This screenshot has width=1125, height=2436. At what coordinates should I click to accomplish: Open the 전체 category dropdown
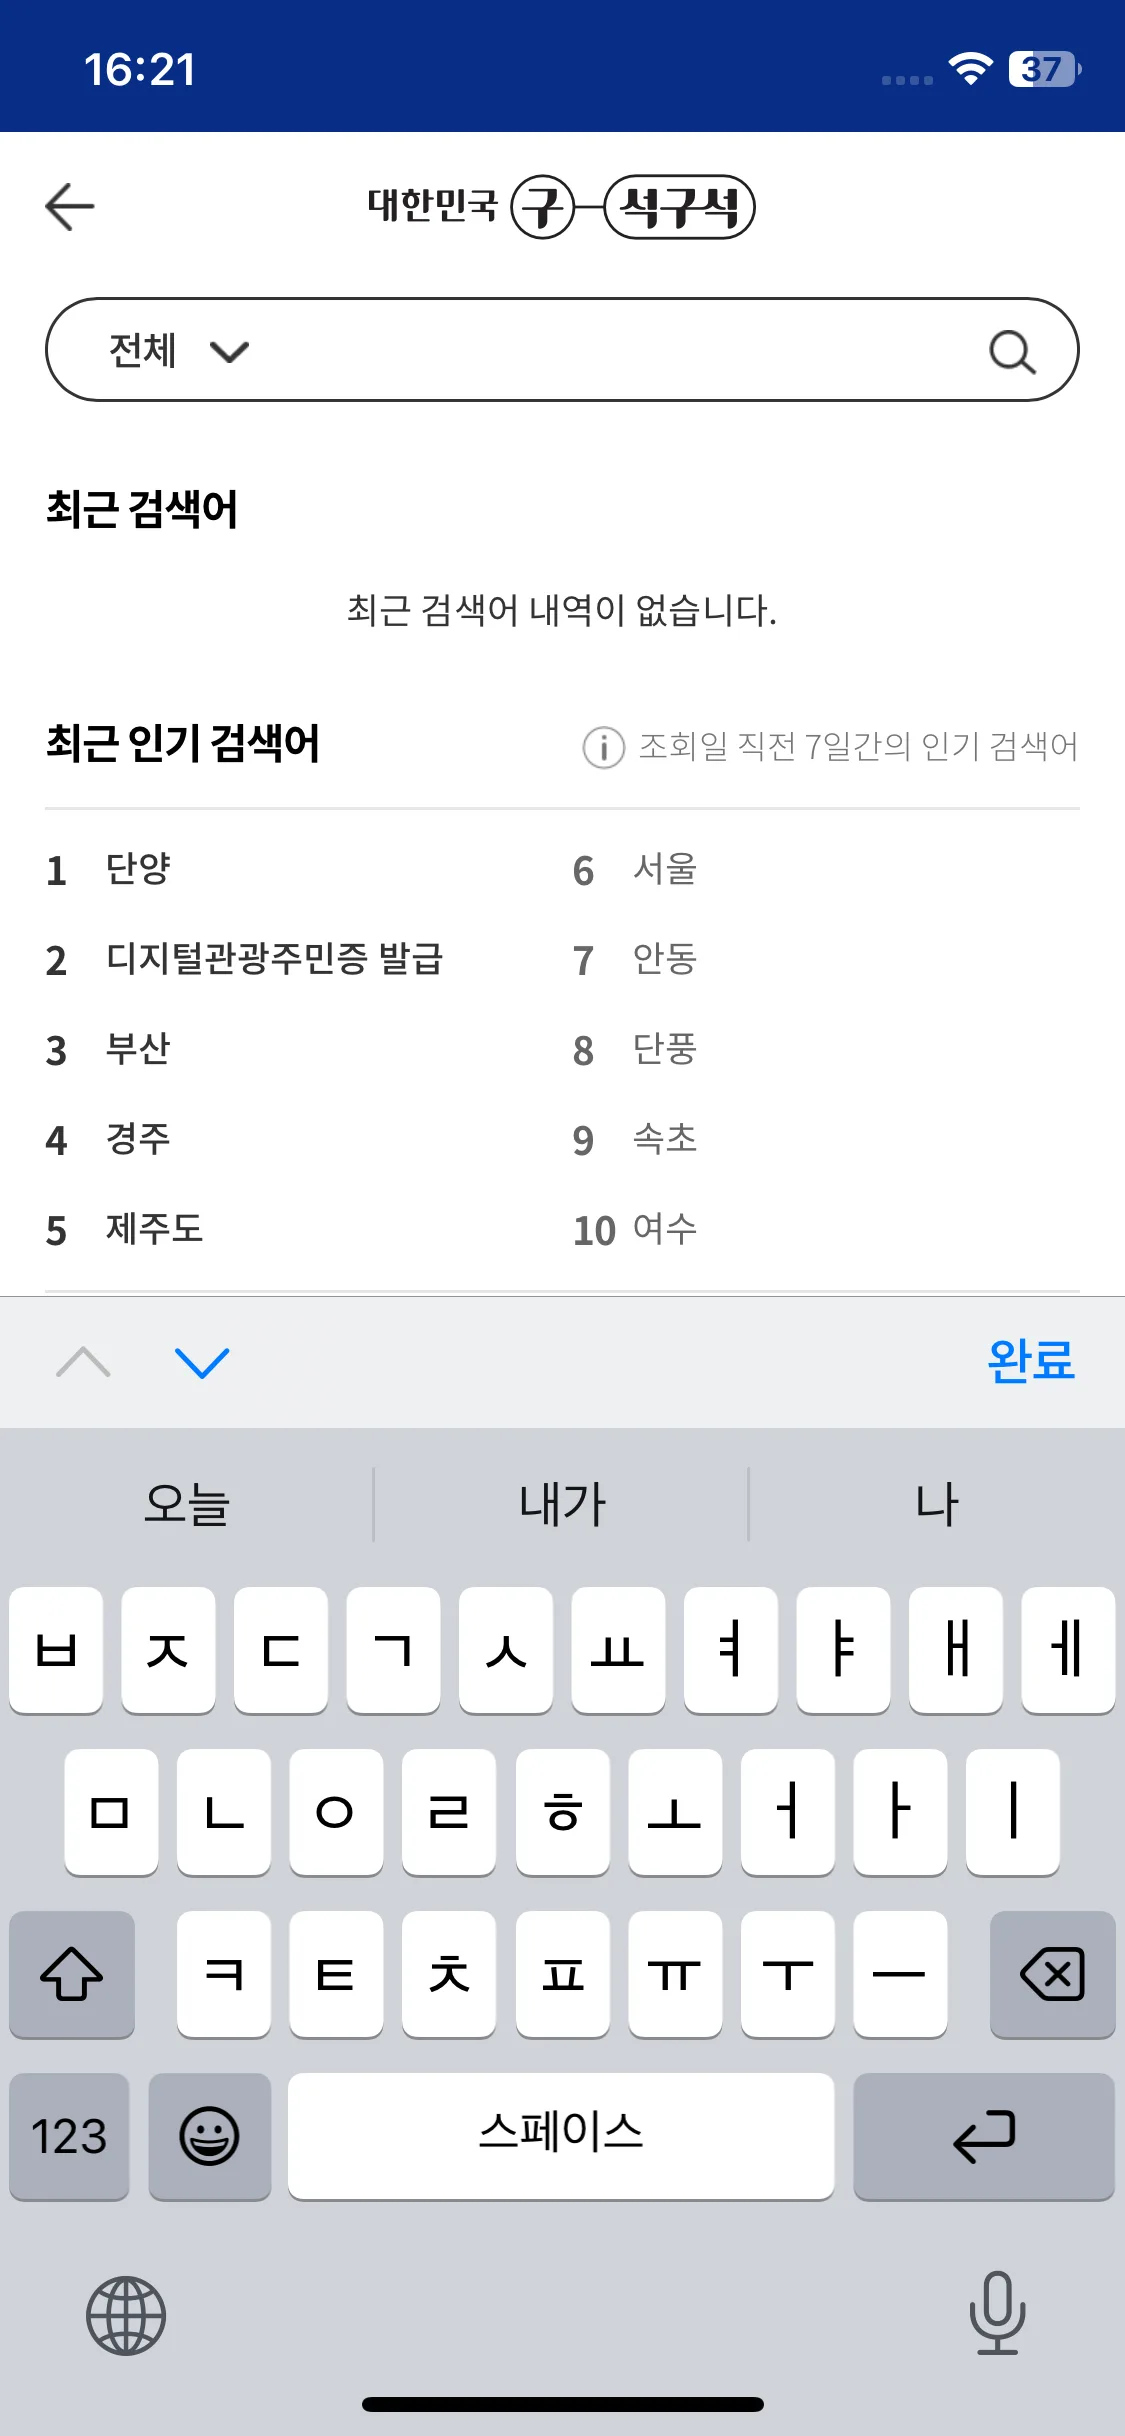click(178, 351)
